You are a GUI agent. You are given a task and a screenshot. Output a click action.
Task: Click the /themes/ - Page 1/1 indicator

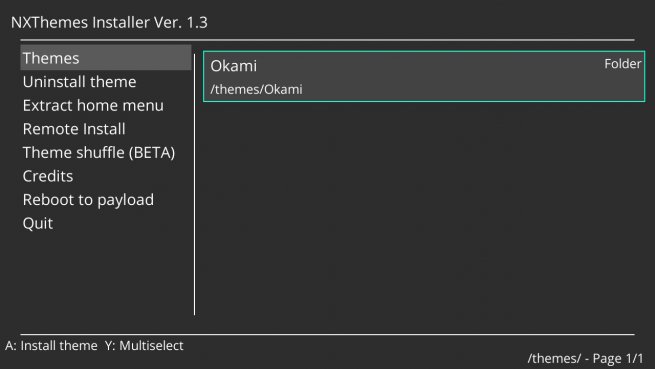pos(585,359)
